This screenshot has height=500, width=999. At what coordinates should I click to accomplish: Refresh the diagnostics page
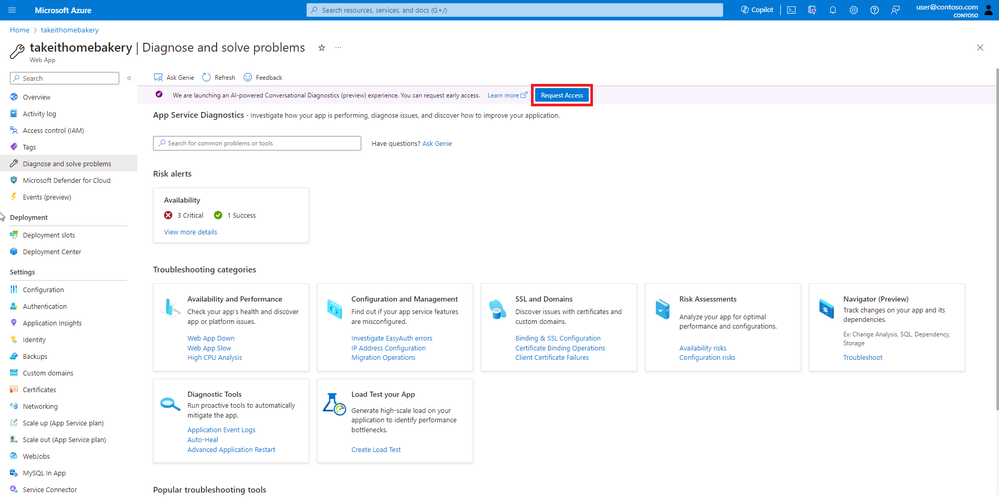coord(219,78)
